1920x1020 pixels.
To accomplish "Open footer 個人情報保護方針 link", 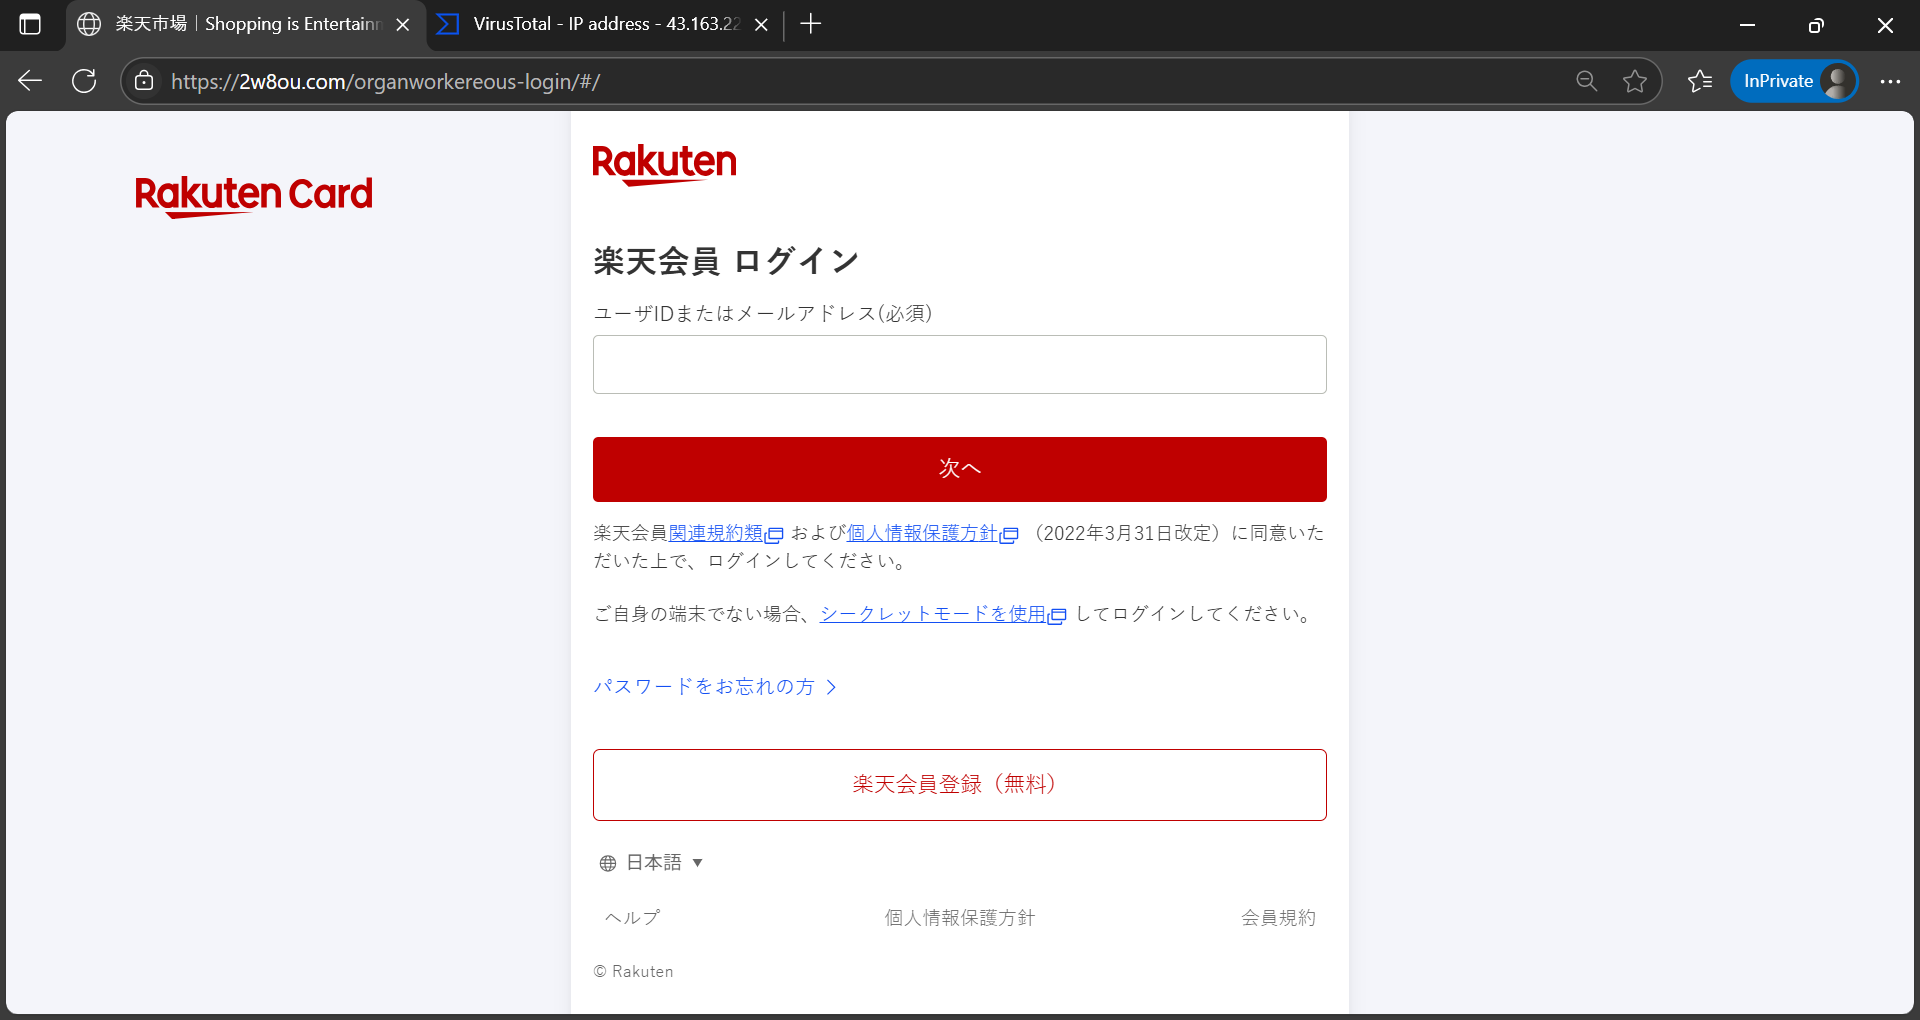I will [x=960, y=917].
